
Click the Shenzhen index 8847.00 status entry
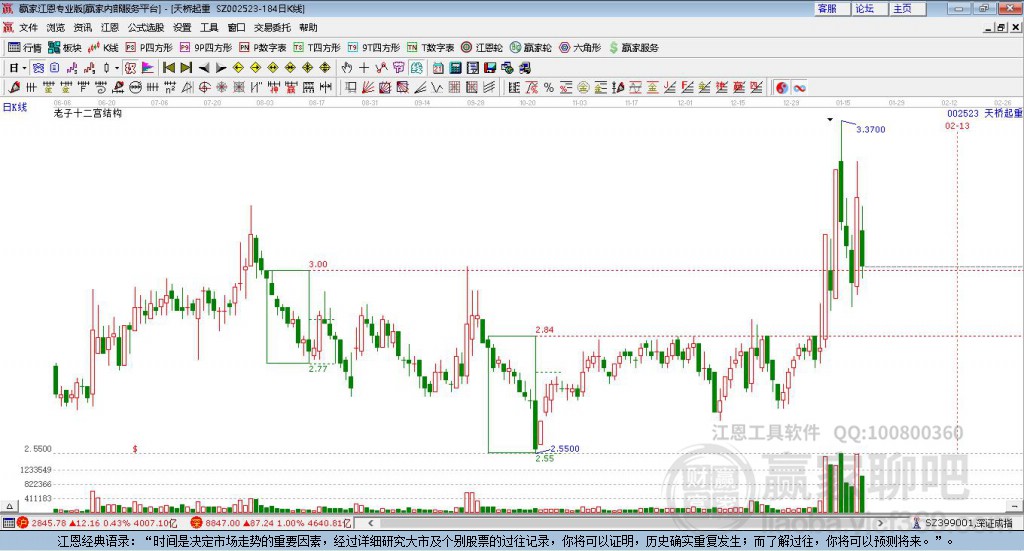272,523
